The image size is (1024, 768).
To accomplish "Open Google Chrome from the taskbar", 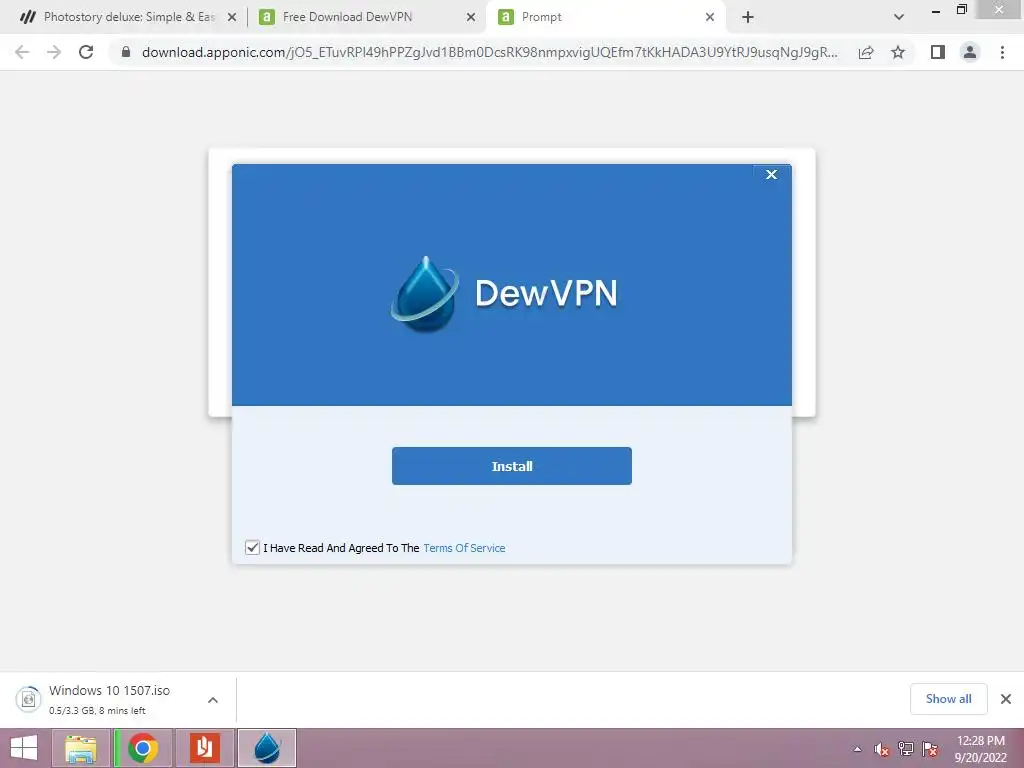I will [143, 748].
